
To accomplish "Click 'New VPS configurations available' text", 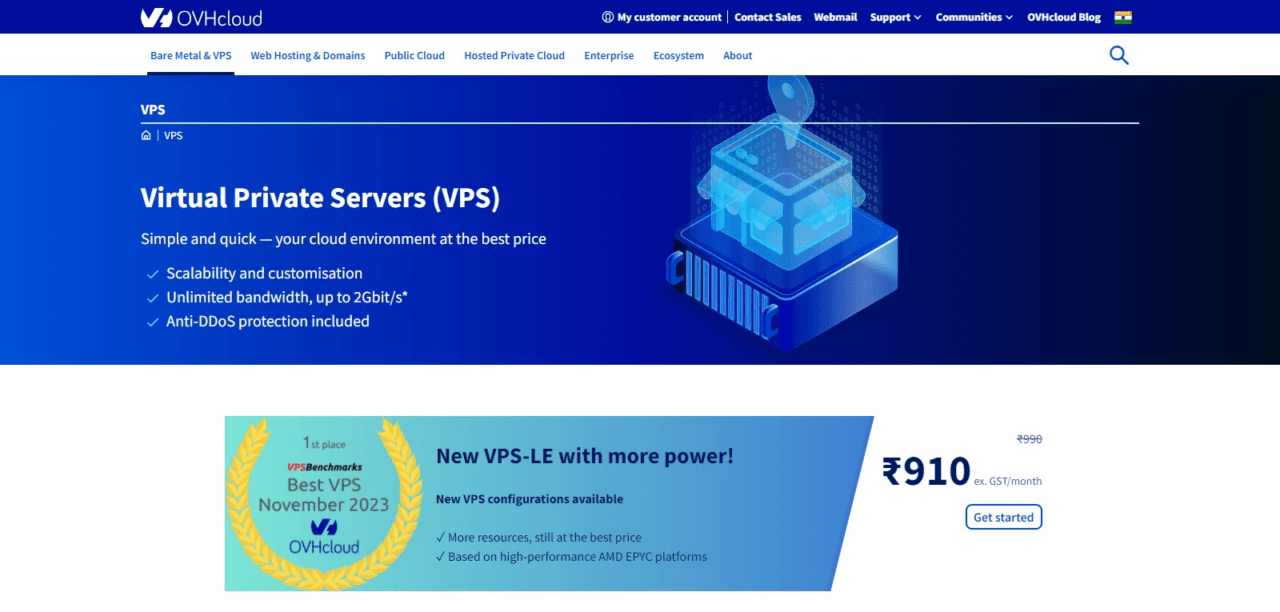I will 529,499.
